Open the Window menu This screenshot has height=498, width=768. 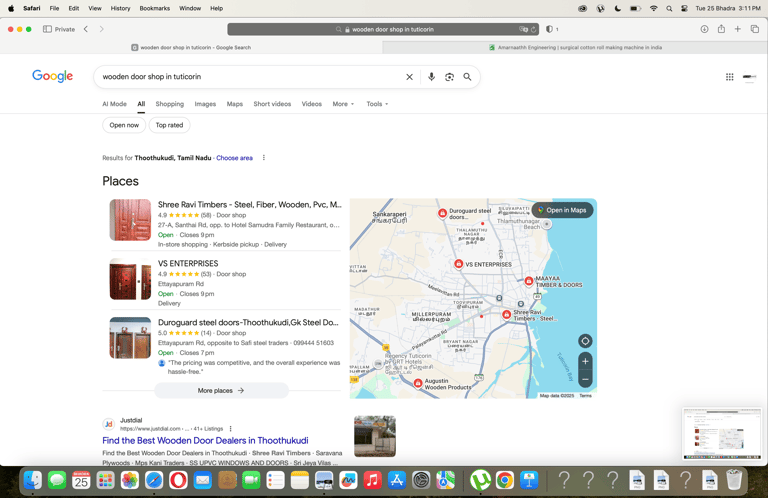click(190, 8)
